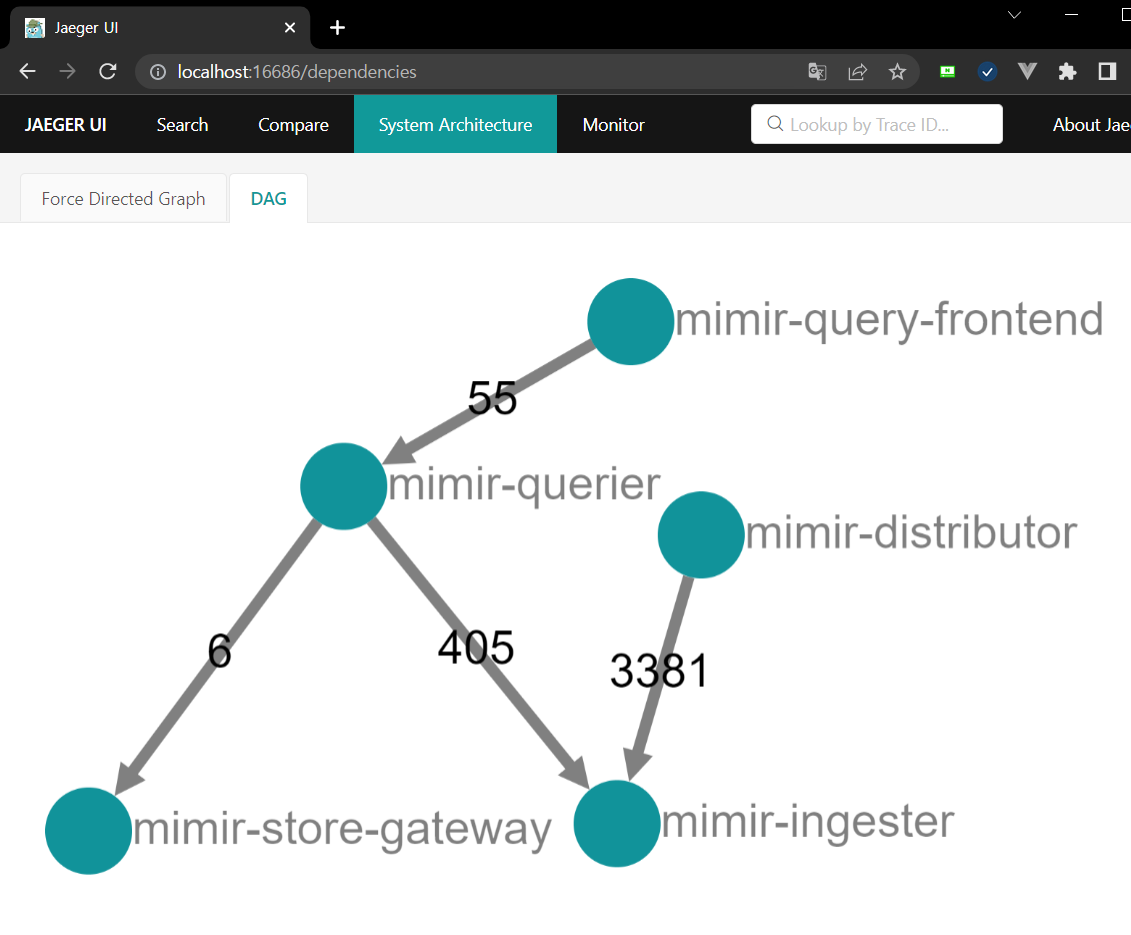
Task: Expand the tab search chevron
Action: click(x=1014, y=15)
